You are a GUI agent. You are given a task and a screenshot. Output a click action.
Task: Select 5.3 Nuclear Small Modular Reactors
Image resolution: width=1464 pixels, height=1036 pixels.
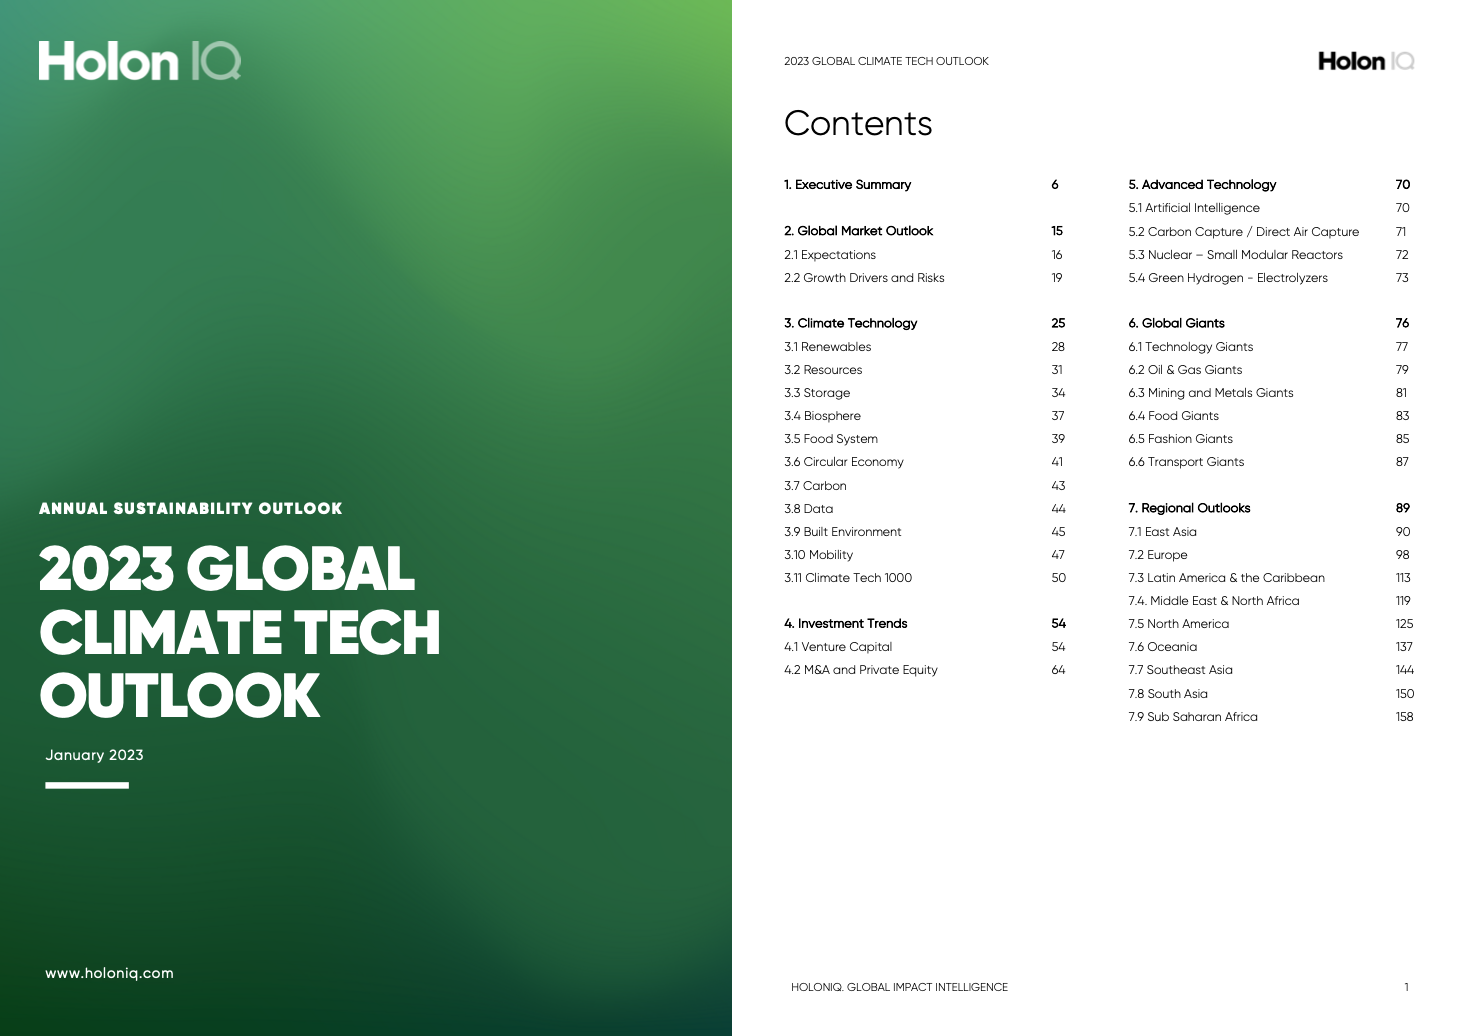(x=1236, y=254)
